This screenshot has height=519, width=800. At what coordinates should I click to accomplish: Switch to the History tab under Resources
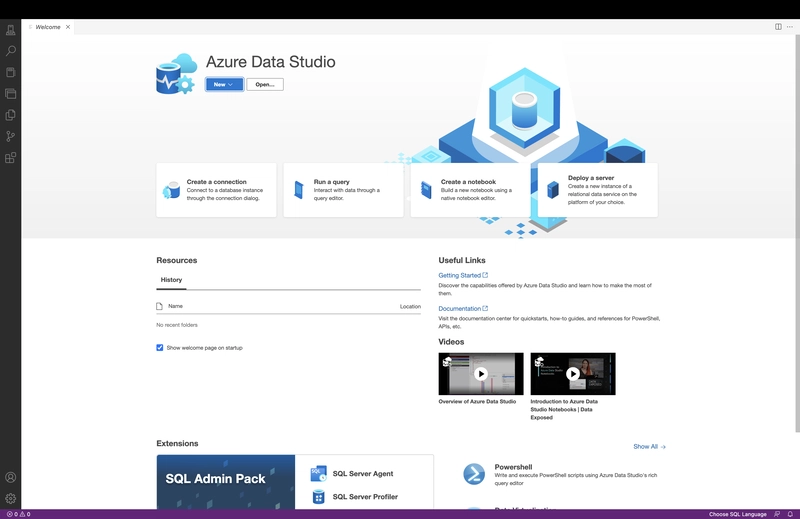171,280
